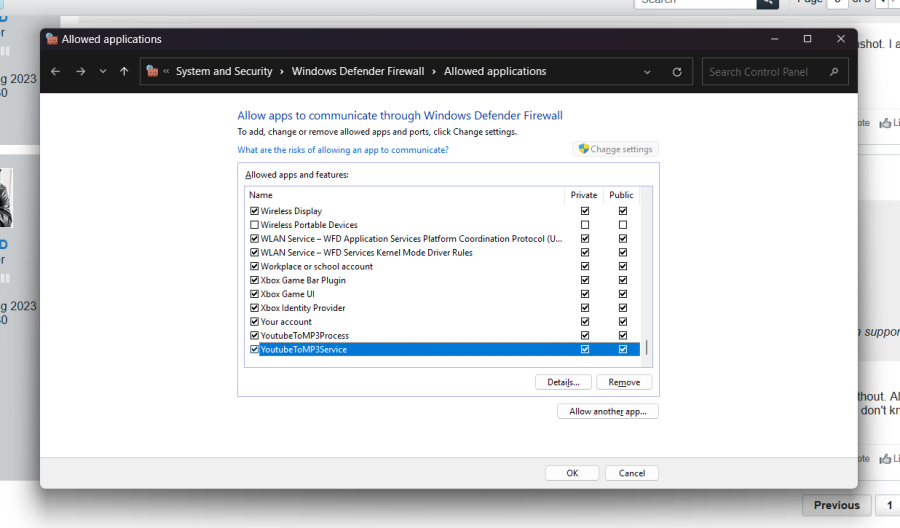Open the risks of allowing apps link
Image resolution: width=900 pixels, height=528 pixels.
(x=342, y=150)
